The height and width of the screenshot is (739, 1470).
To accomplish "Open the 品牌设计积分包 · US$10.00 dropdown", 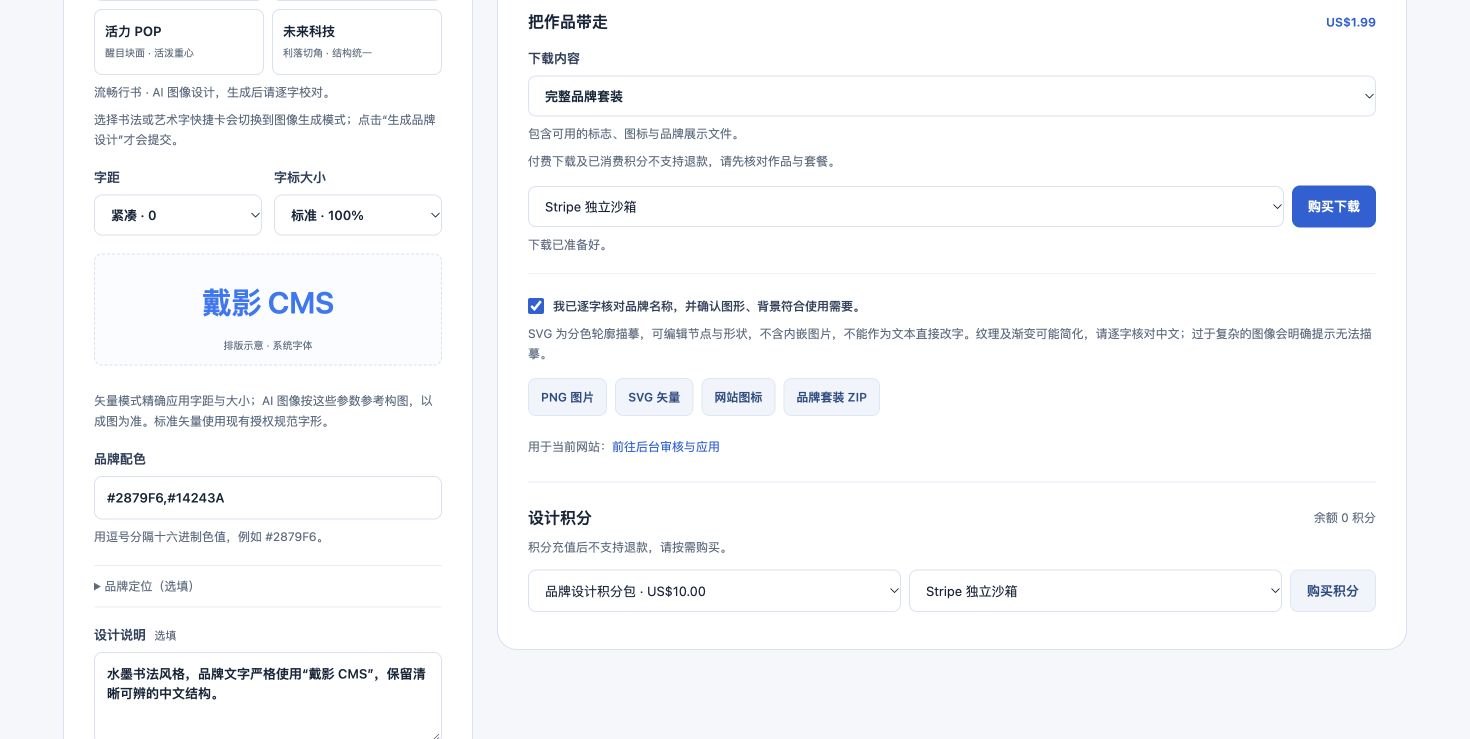I will (714, 591).
